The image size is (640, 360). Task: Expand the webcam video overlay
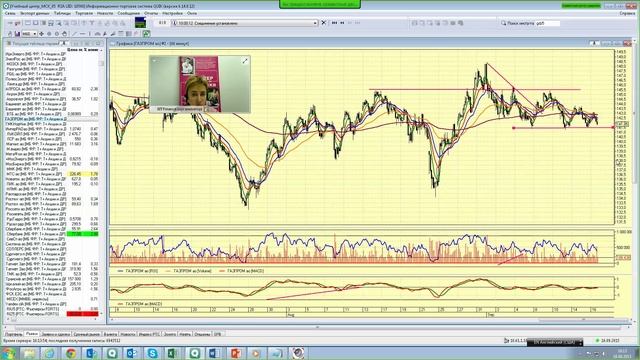click(x=245, y=61)
